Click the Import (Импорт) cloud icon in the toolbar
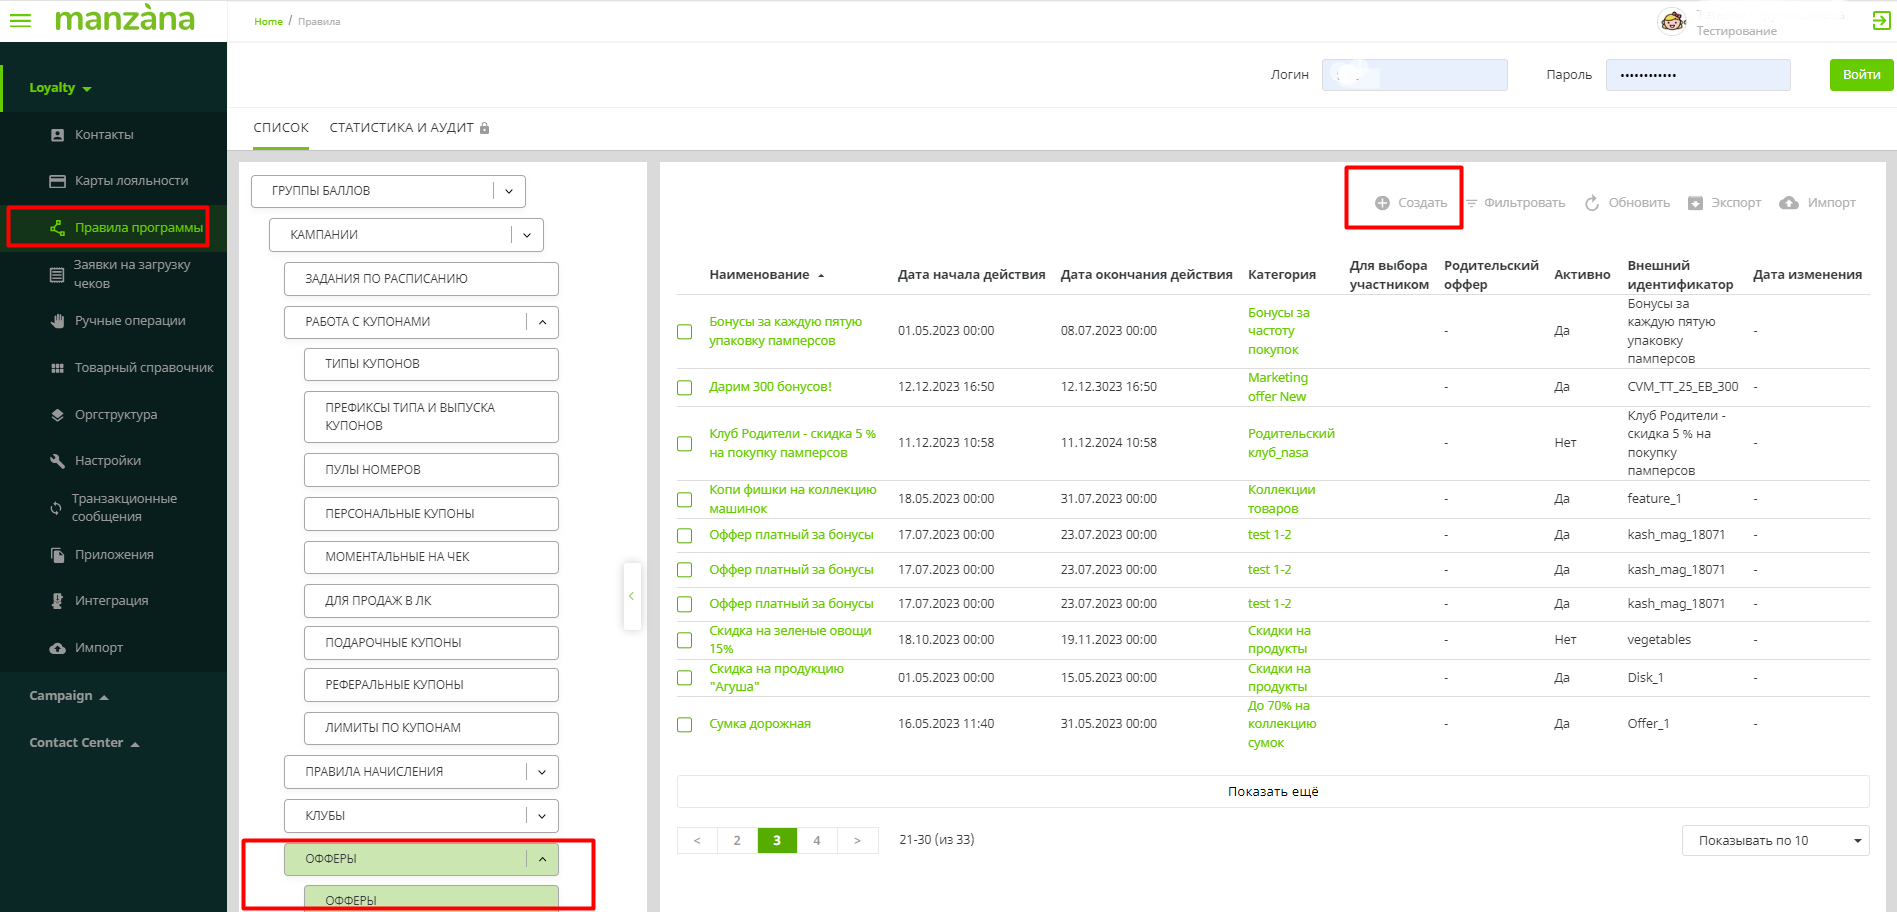 [1789, 203]
